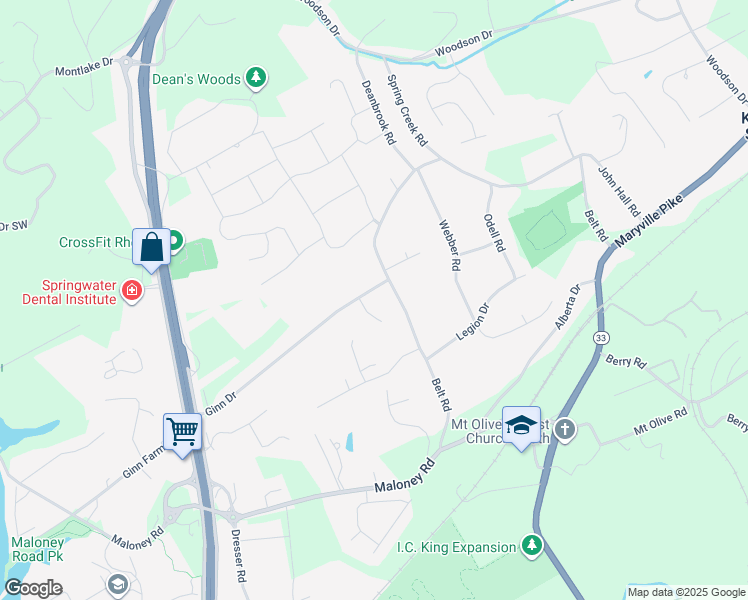Click the Montlake Dr road label
The image size is (748, 600).
coord(84,67)
